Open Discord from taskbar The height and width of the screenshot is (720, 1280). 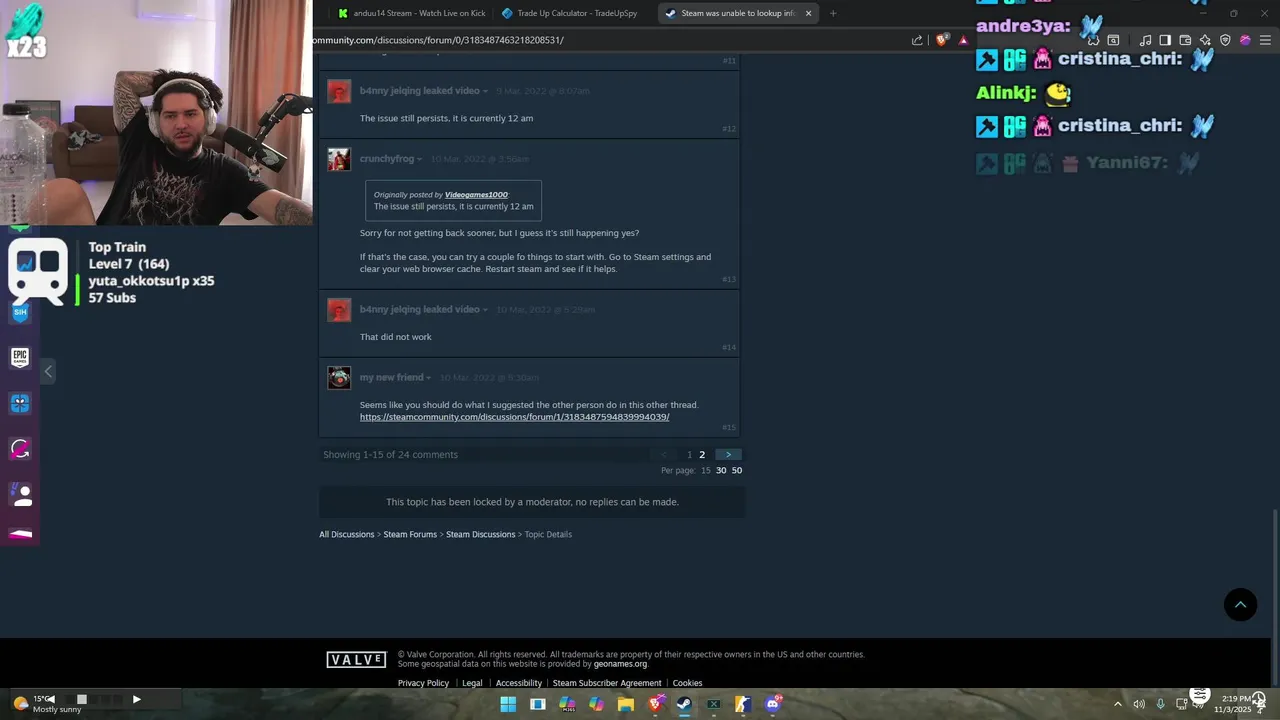click(772, 704)
